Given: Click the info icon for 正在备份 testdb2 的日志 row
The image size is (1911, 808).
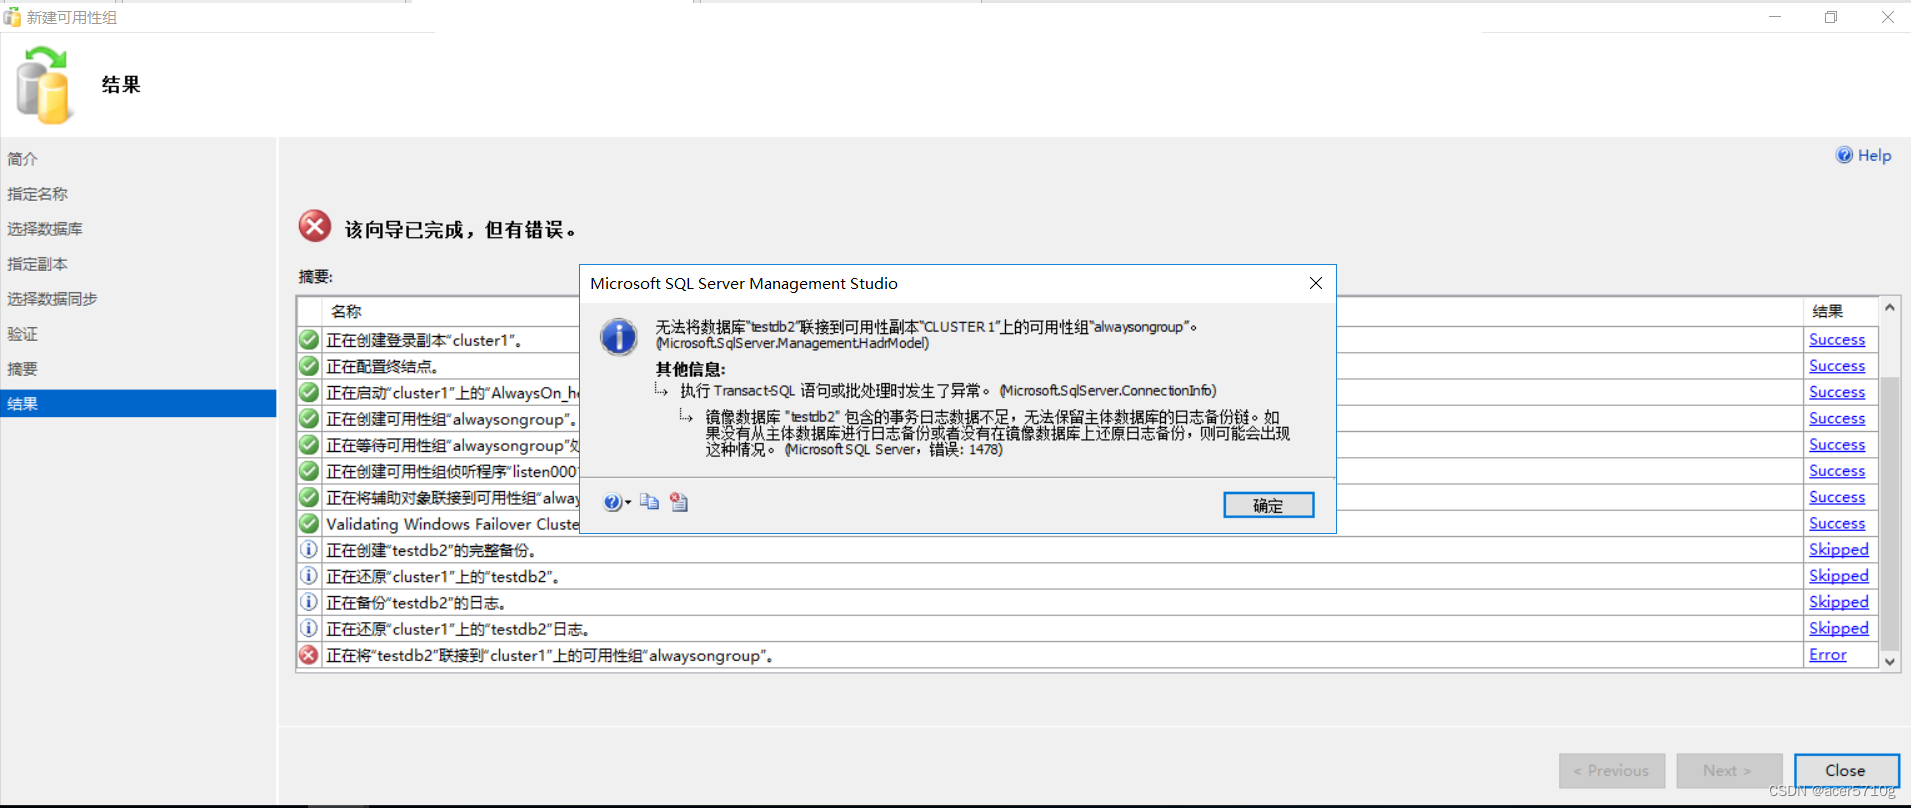Looking at the screenshot, I should tap(309, 602).
